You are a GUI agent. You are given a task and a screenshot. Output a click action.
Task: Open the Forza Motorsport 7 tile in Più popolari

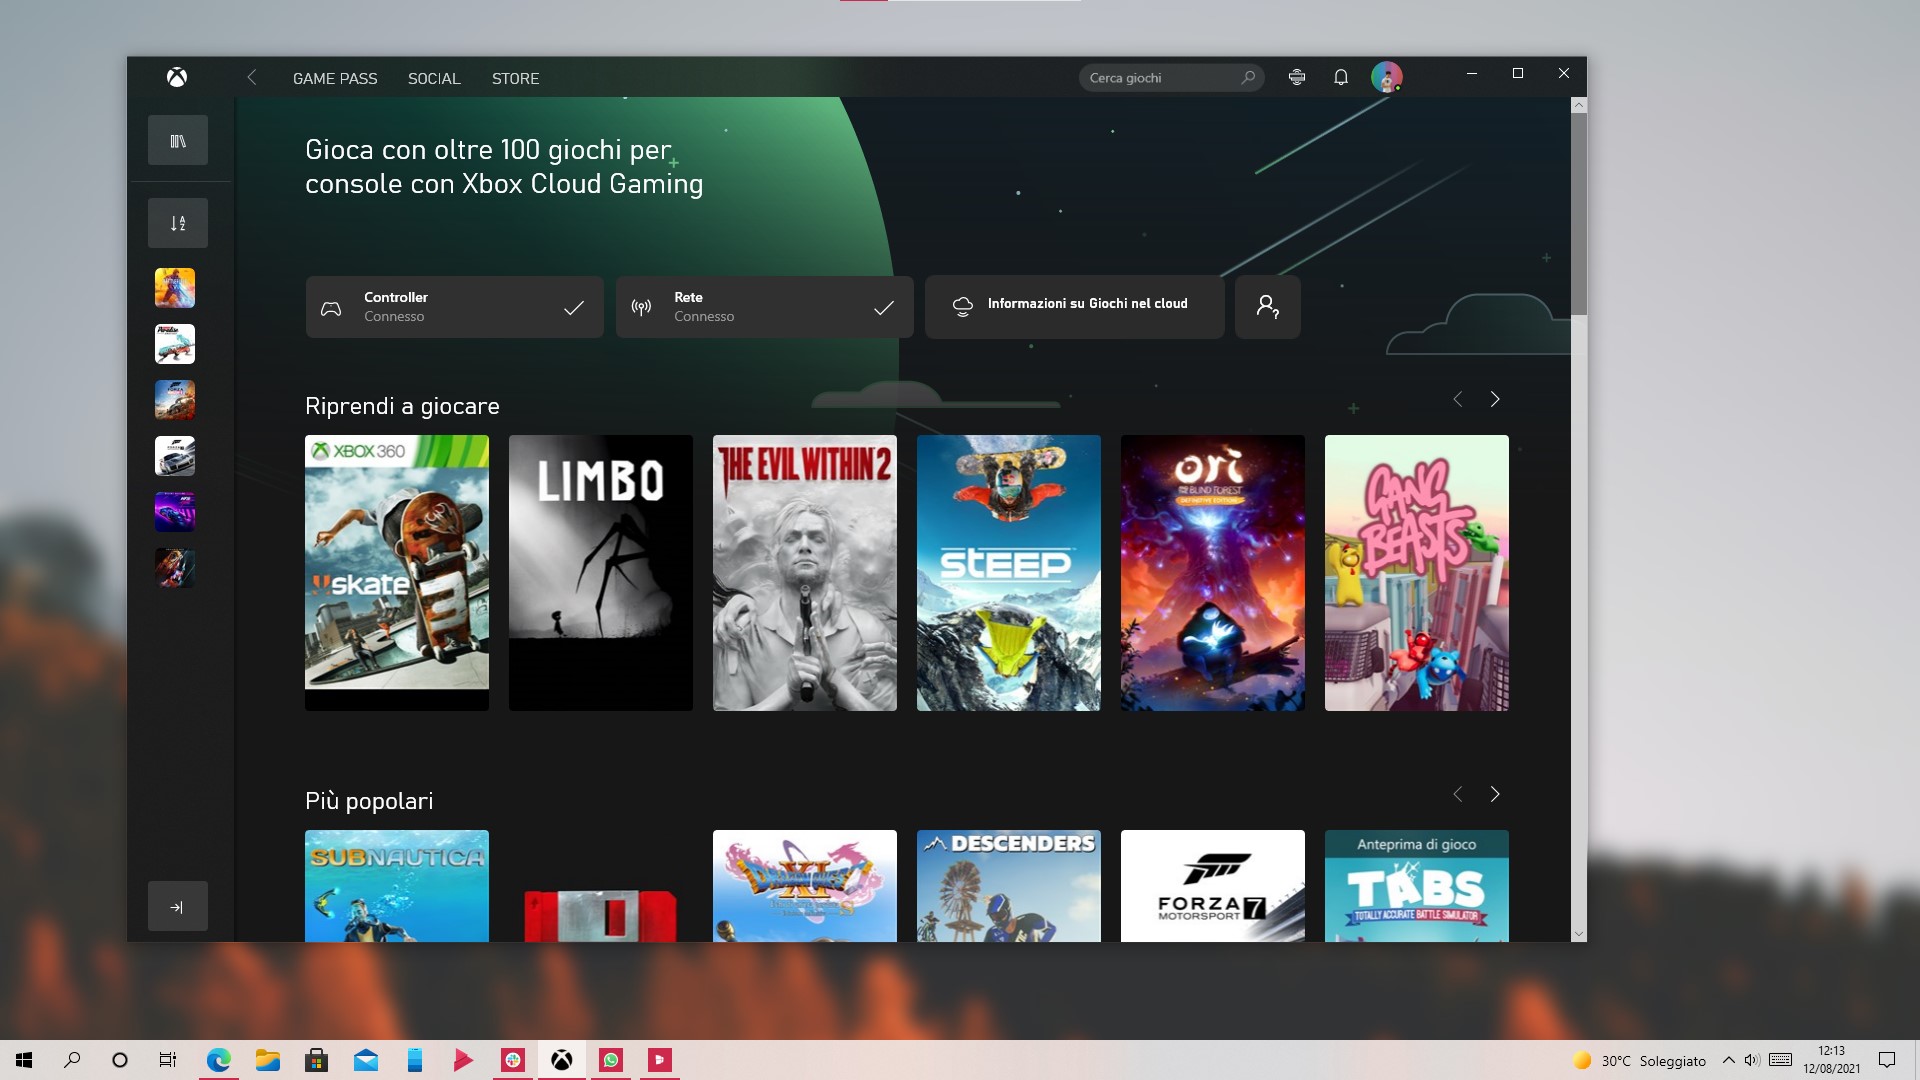[1213, 886]
